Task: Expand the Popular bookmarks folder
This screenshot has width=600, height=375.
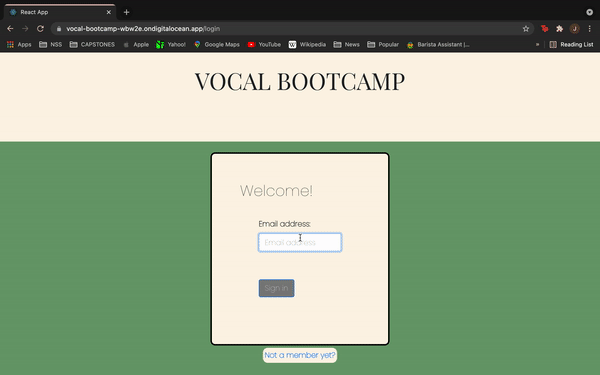Action: (x=383, y=44)
